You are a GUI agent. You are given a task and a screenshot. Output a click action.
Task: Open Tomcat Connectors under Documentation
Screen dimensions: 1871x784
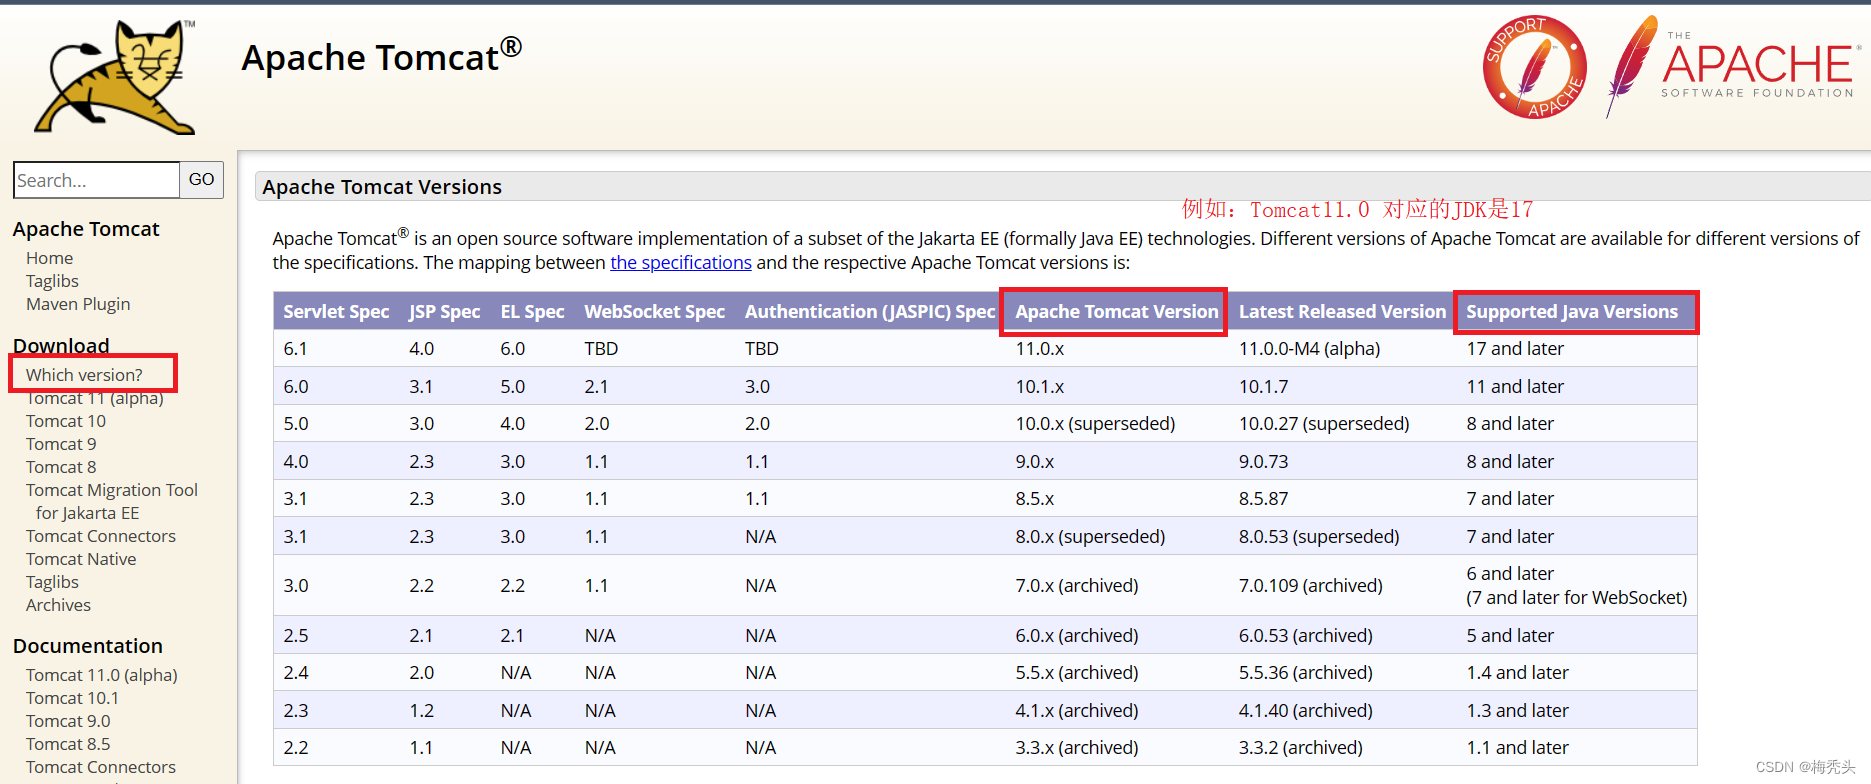tap(101, 767)
